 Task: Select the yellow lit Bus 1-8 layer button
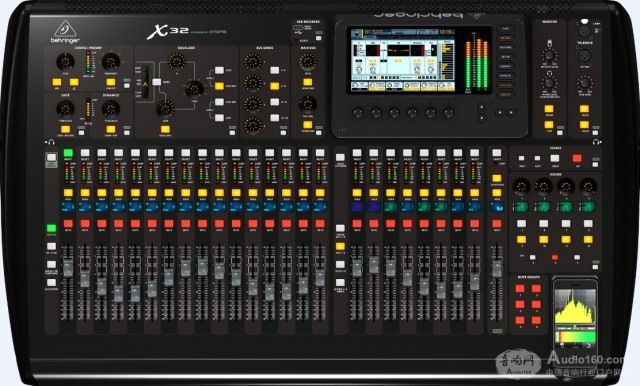tap(340, 246)
